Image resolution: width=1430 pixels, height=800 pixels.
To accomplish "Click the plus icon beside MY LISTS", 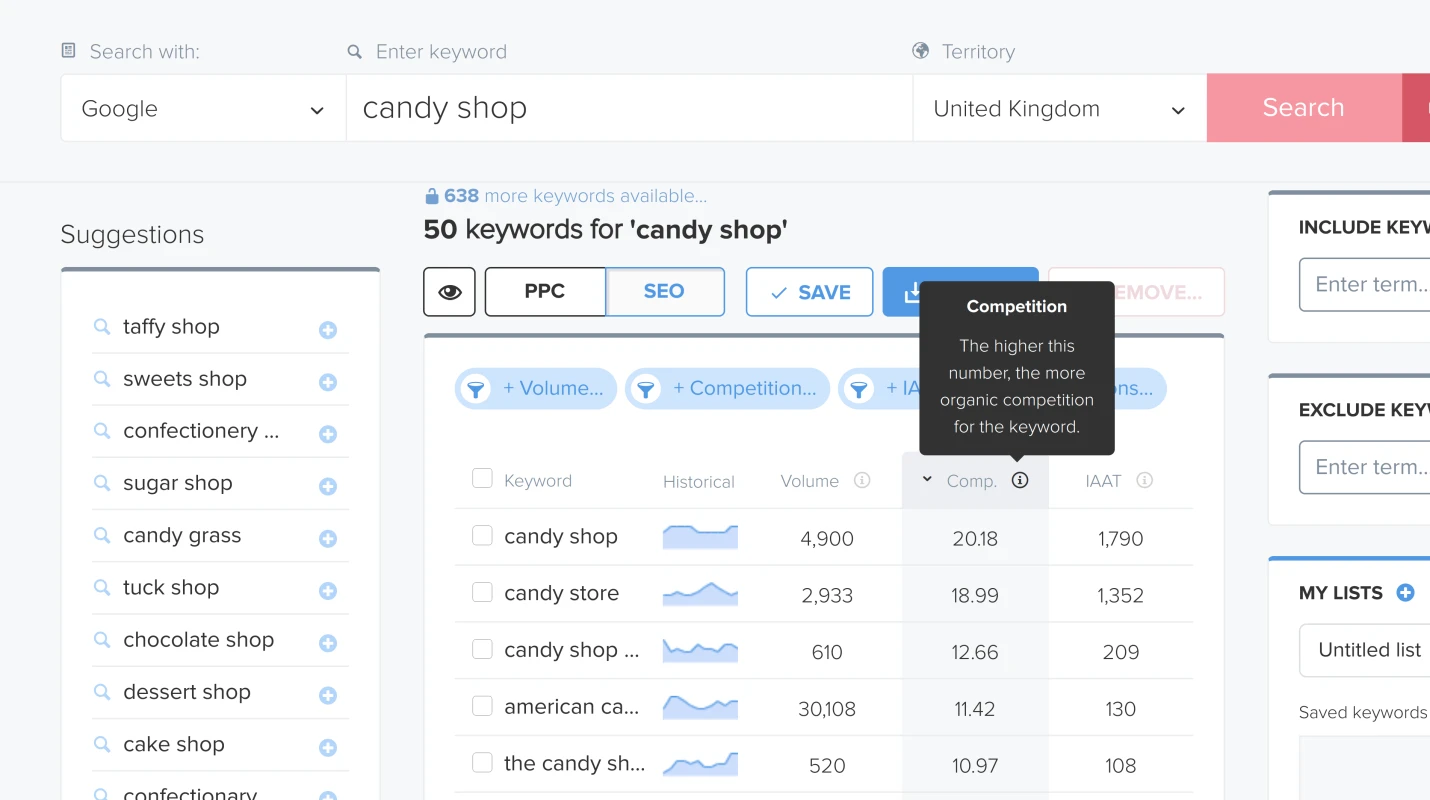I will point(1406,592).
